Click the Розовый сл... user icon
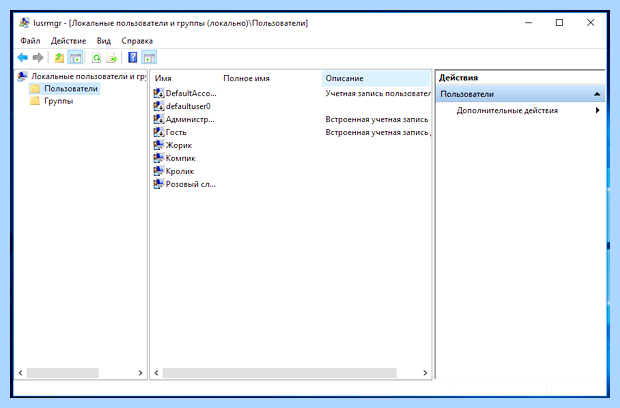 point(159,184)
